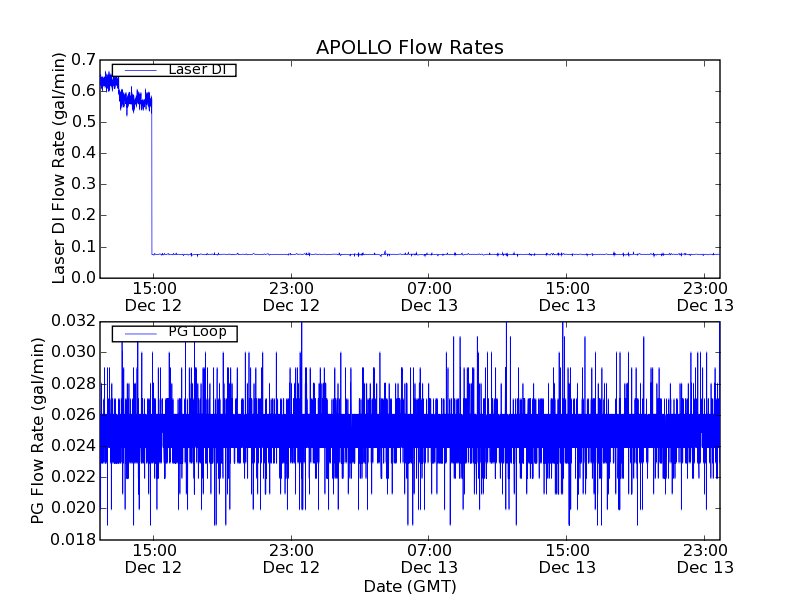Click bottom plot's "15:00 Dec 13" tick label

coord(567,558)
